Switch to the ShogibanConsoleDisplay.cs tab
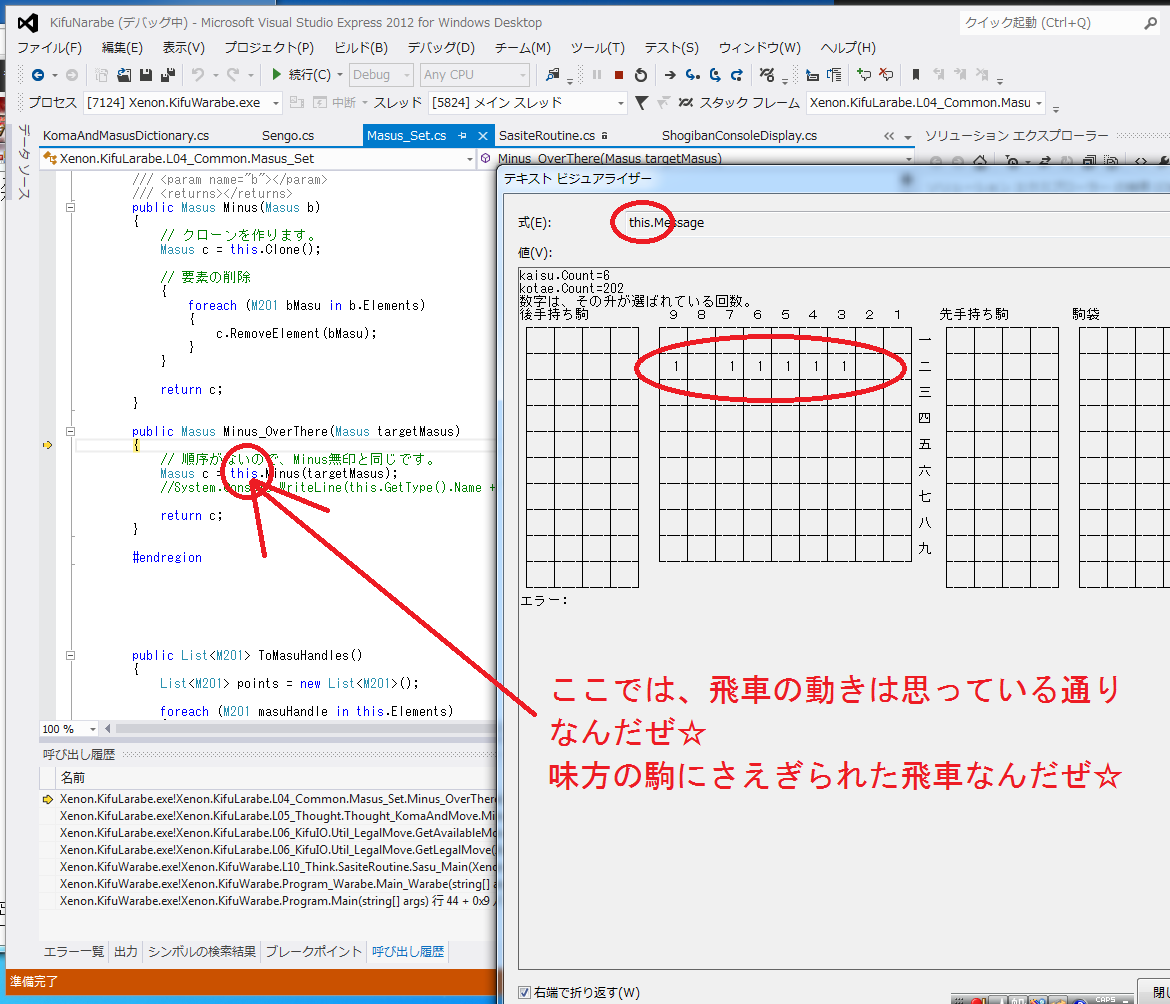The height and width of the screenshot is (1004, 1170). coord(739,136)
